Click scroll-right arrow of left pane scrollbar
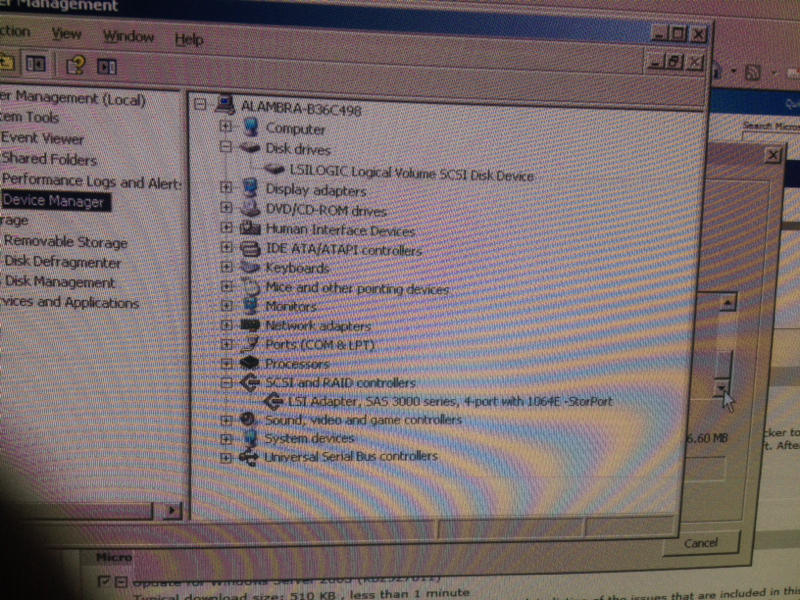Viewport: 800px width, 600px height. tap(172, 510)
